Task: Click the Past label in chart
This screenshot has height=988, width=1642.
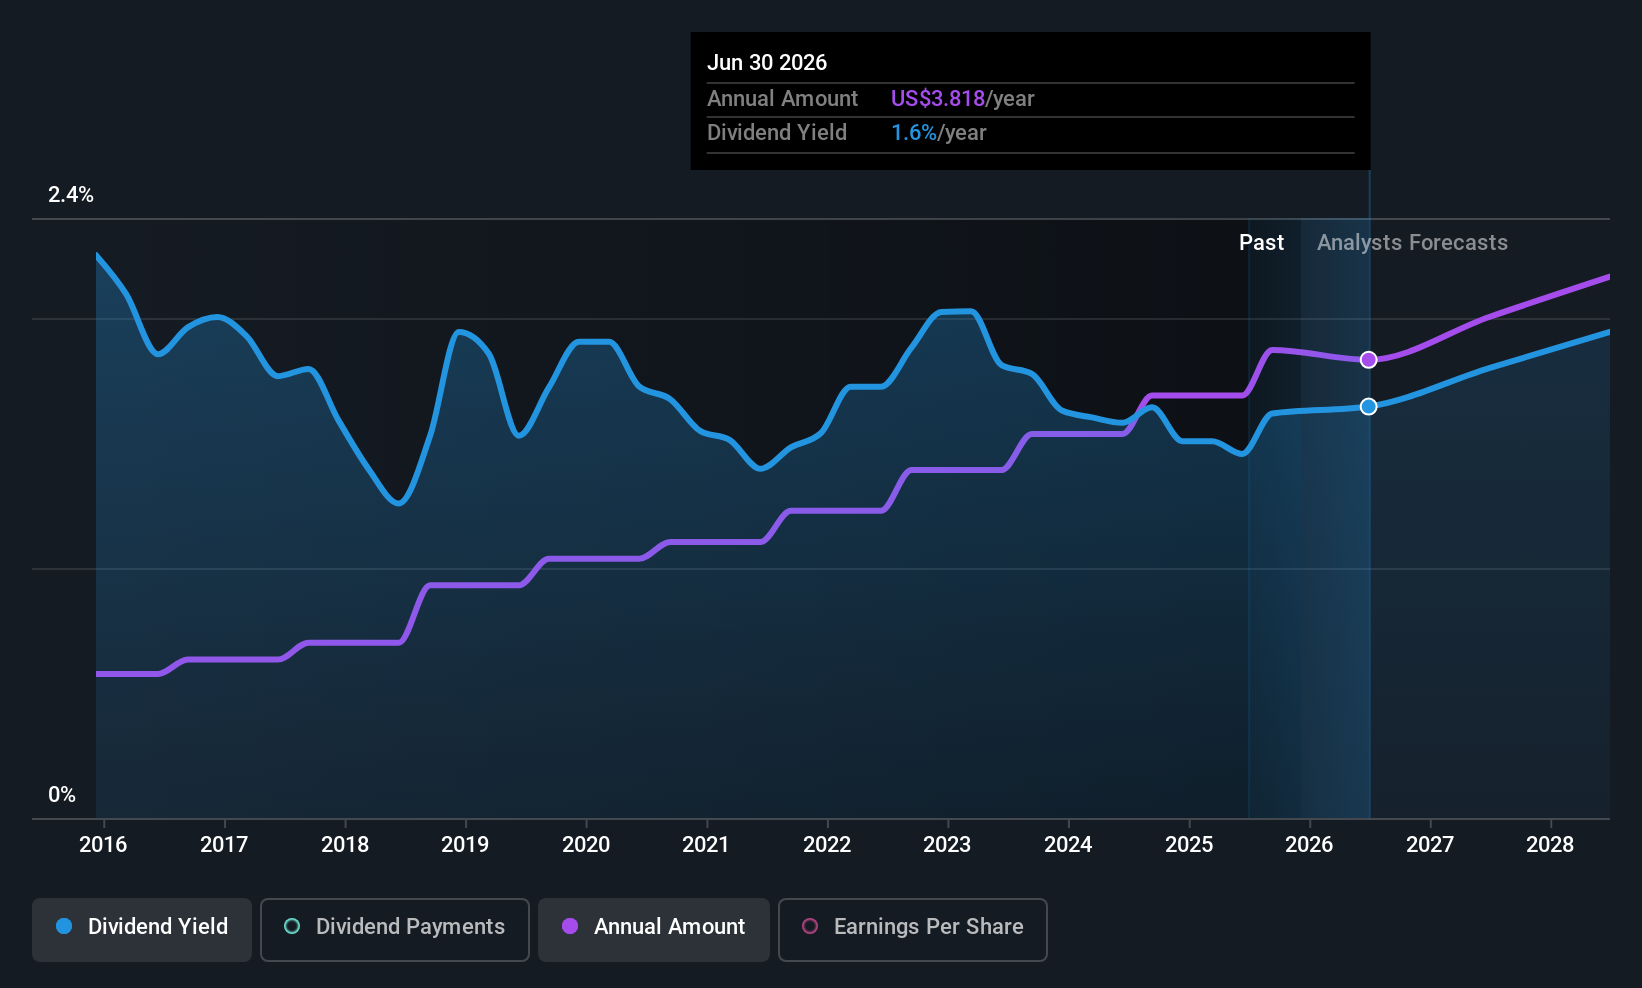Action: pyautogui.click(x=1262, y=243)
